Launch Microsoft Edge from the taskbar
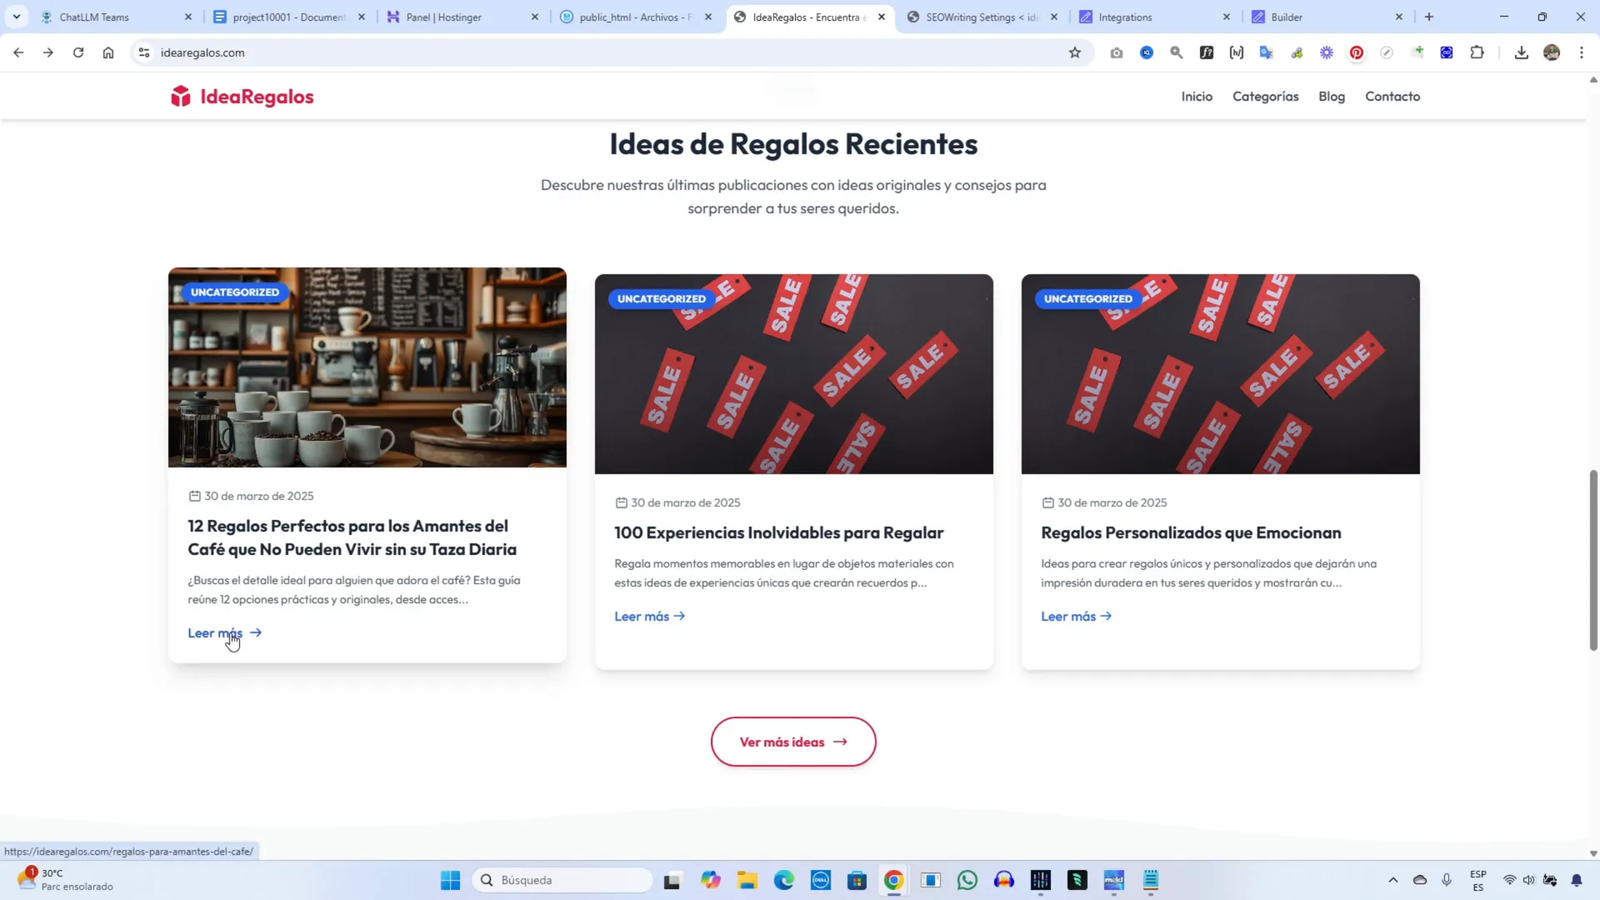1600x900 pixels. (x=784, y=880)
